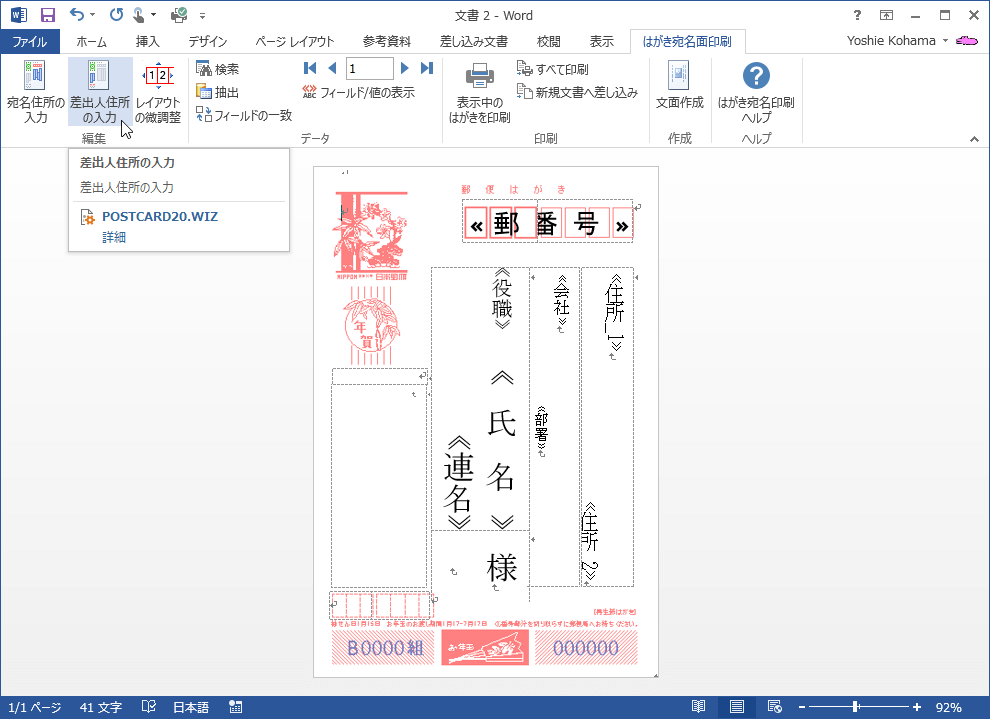Image resolution: width=990 pixels, height=719 pixels.
Task: Click the 検索 command
Action: click(x=218, y=69)
